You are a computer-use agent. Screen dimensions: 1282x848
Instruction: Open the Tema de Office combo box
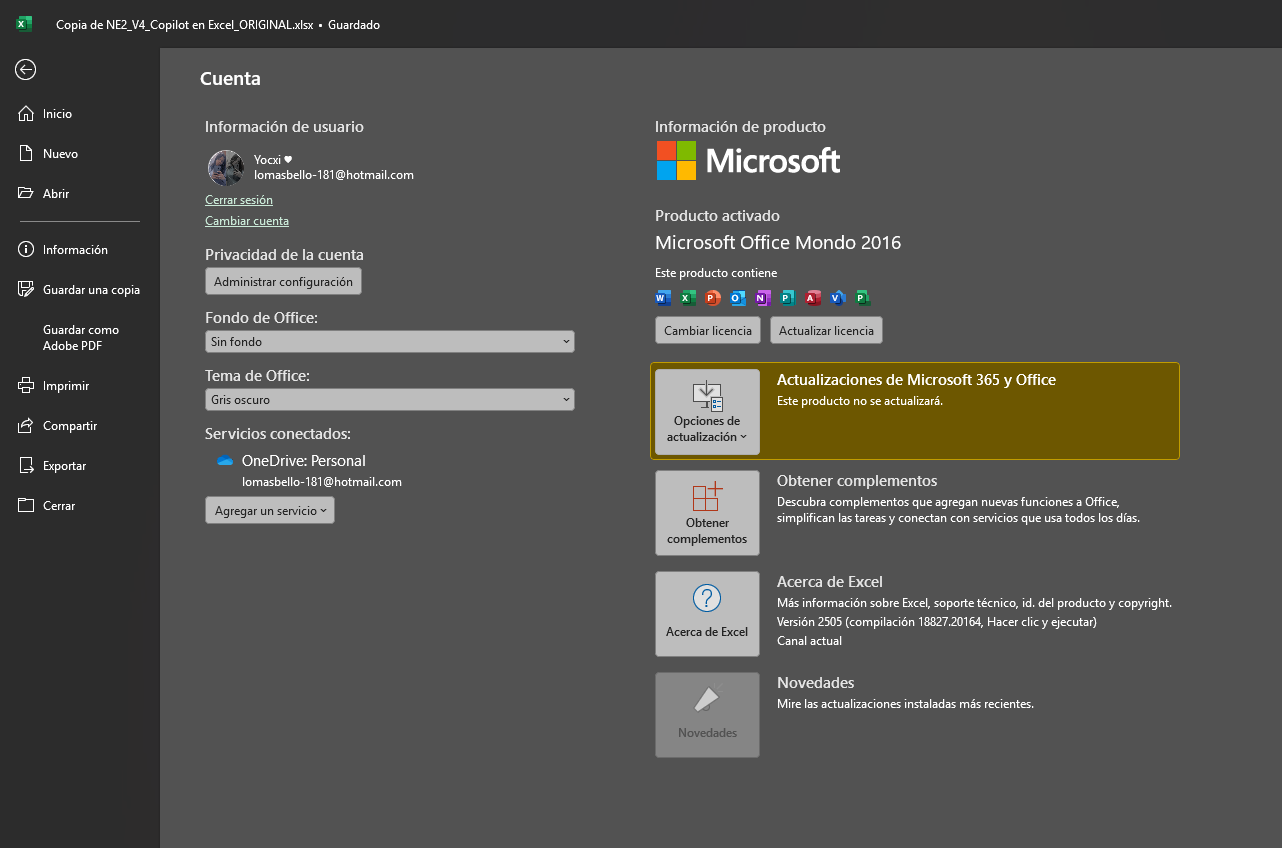[389, 399]
